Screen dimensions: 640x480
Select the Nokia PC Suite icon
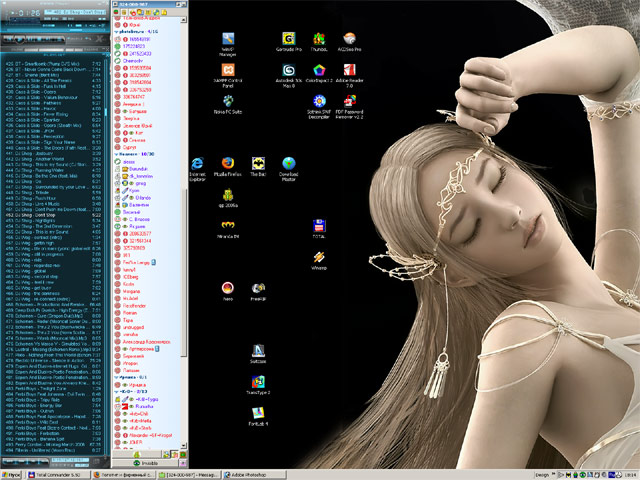228,104
